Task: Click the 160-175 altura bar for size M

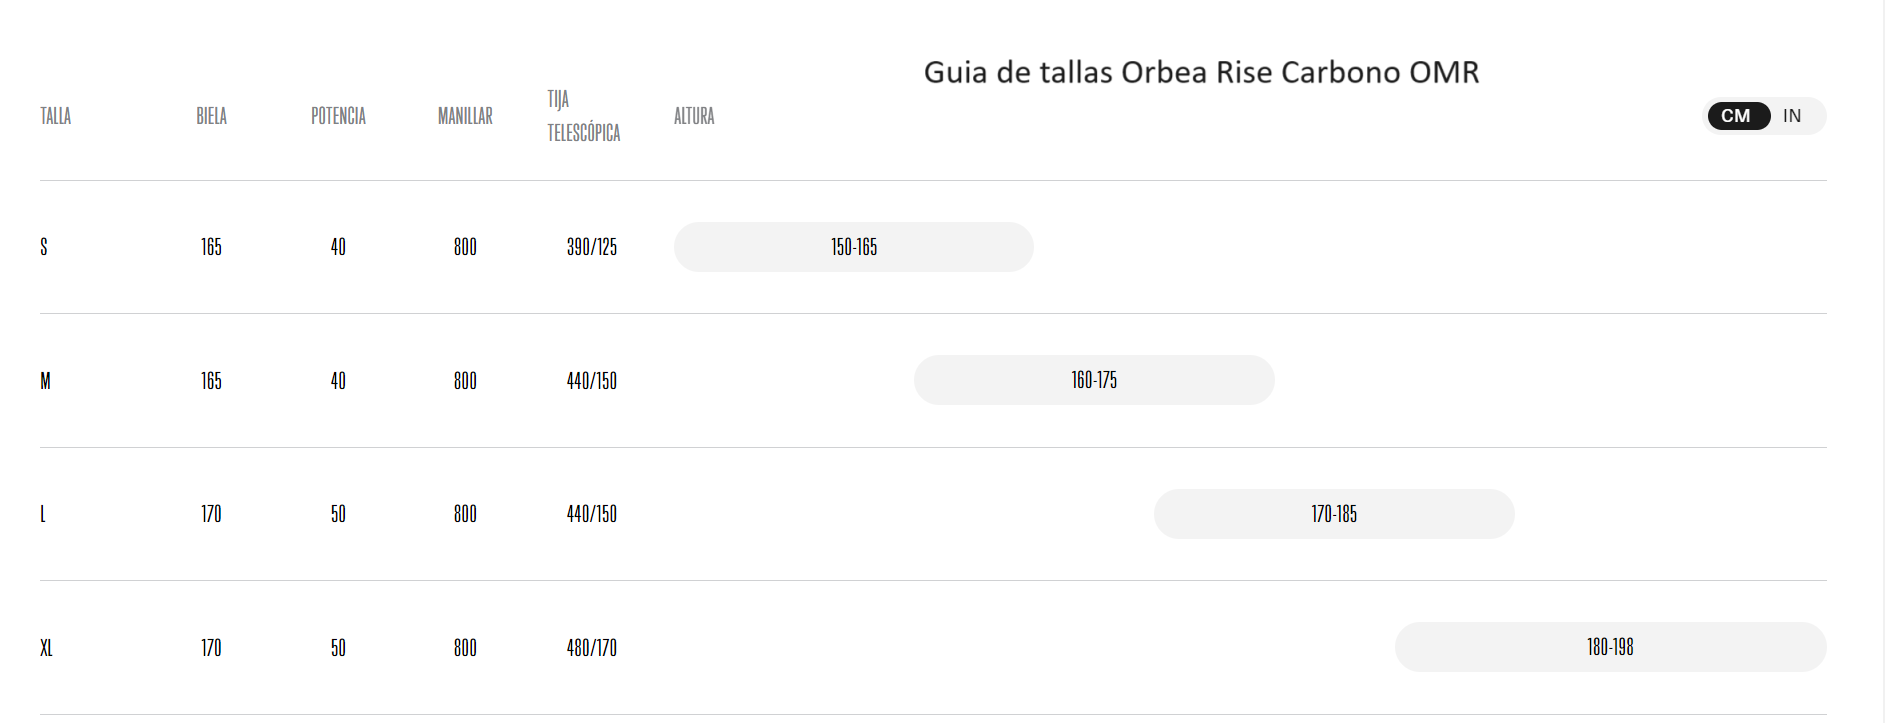Action: 1093,380
